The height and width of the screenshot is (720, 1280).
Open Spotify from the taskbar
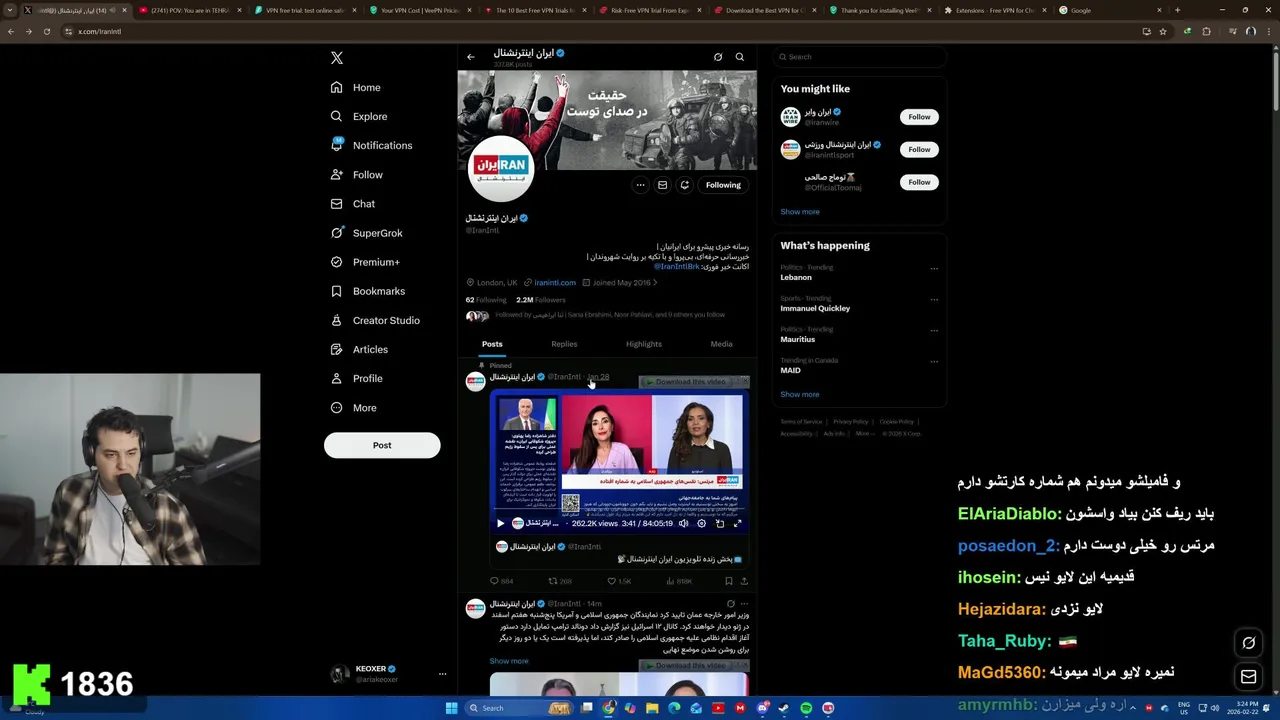pos(806,708)
